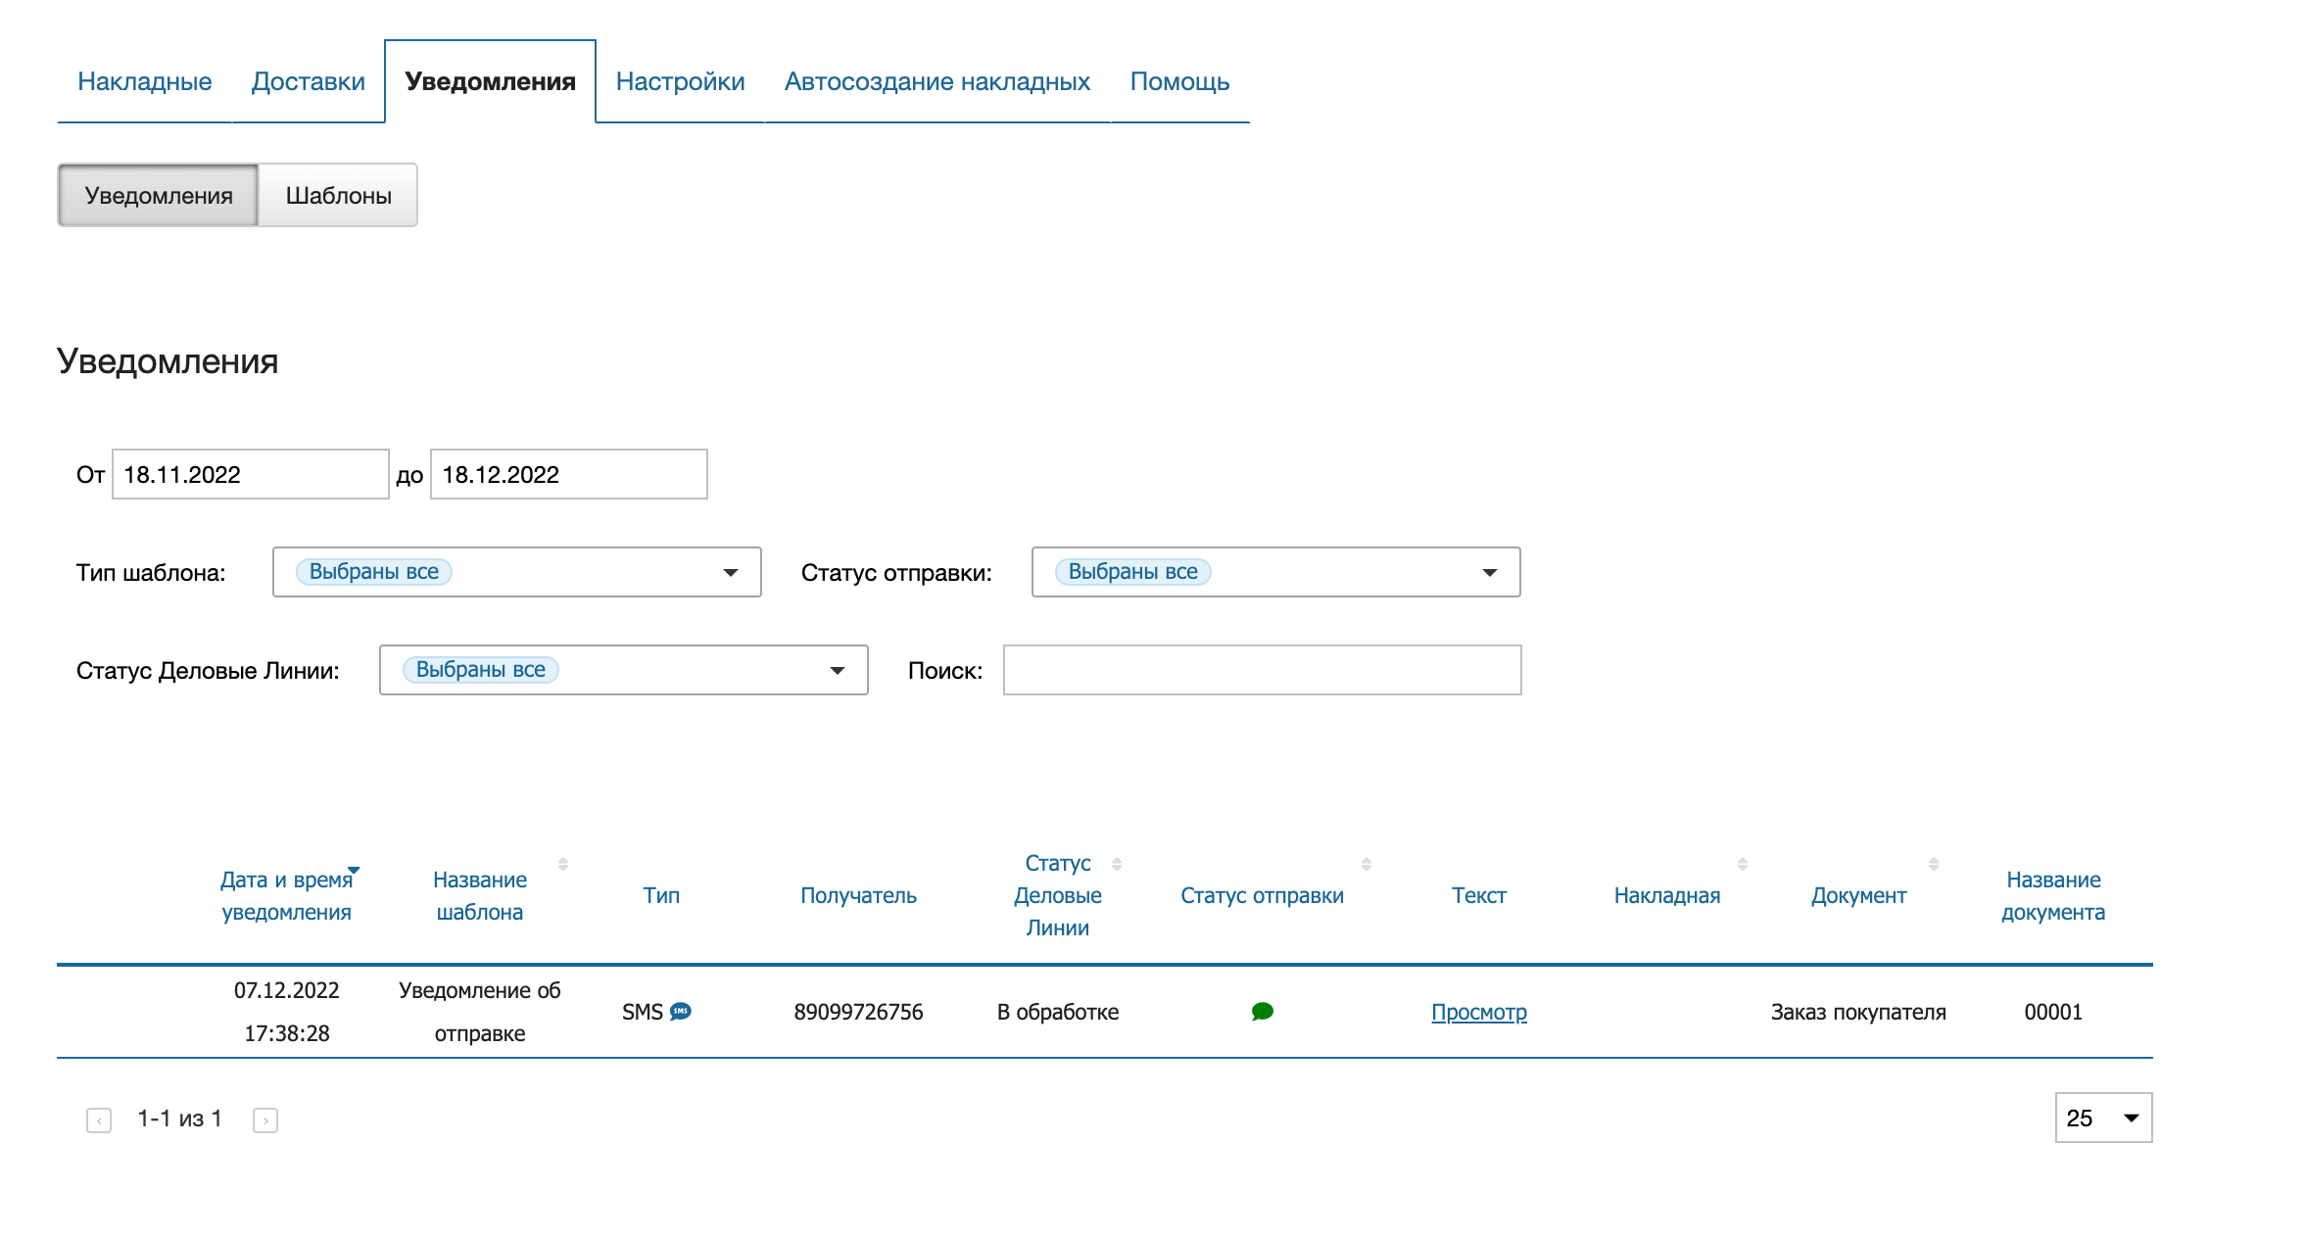Sort by Статус Деловые Линии column arrows
Screen dimensions: 2304x1238
1117,864
